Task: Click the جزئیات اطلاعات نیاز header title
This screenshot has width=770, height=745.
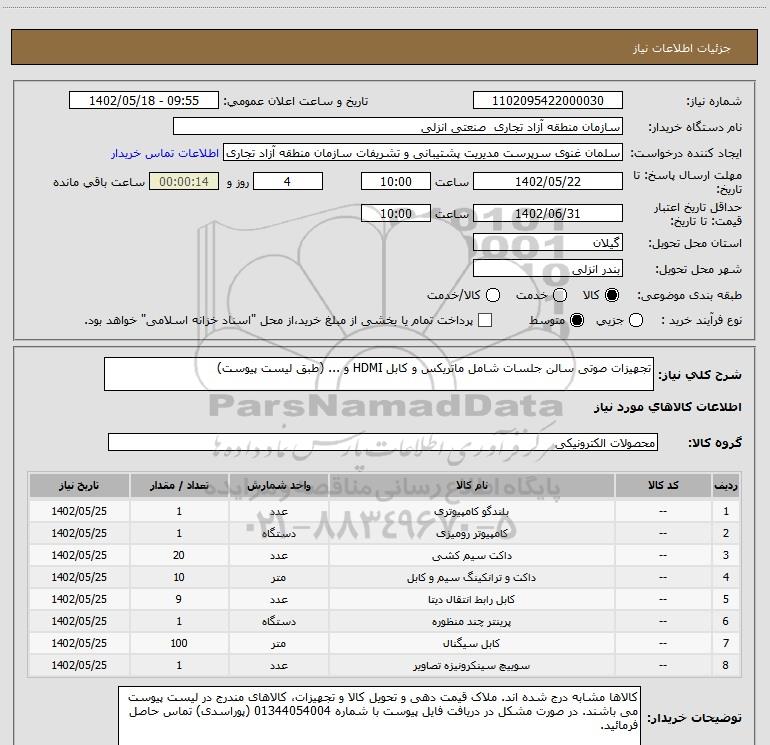Action: click(682, 48)
